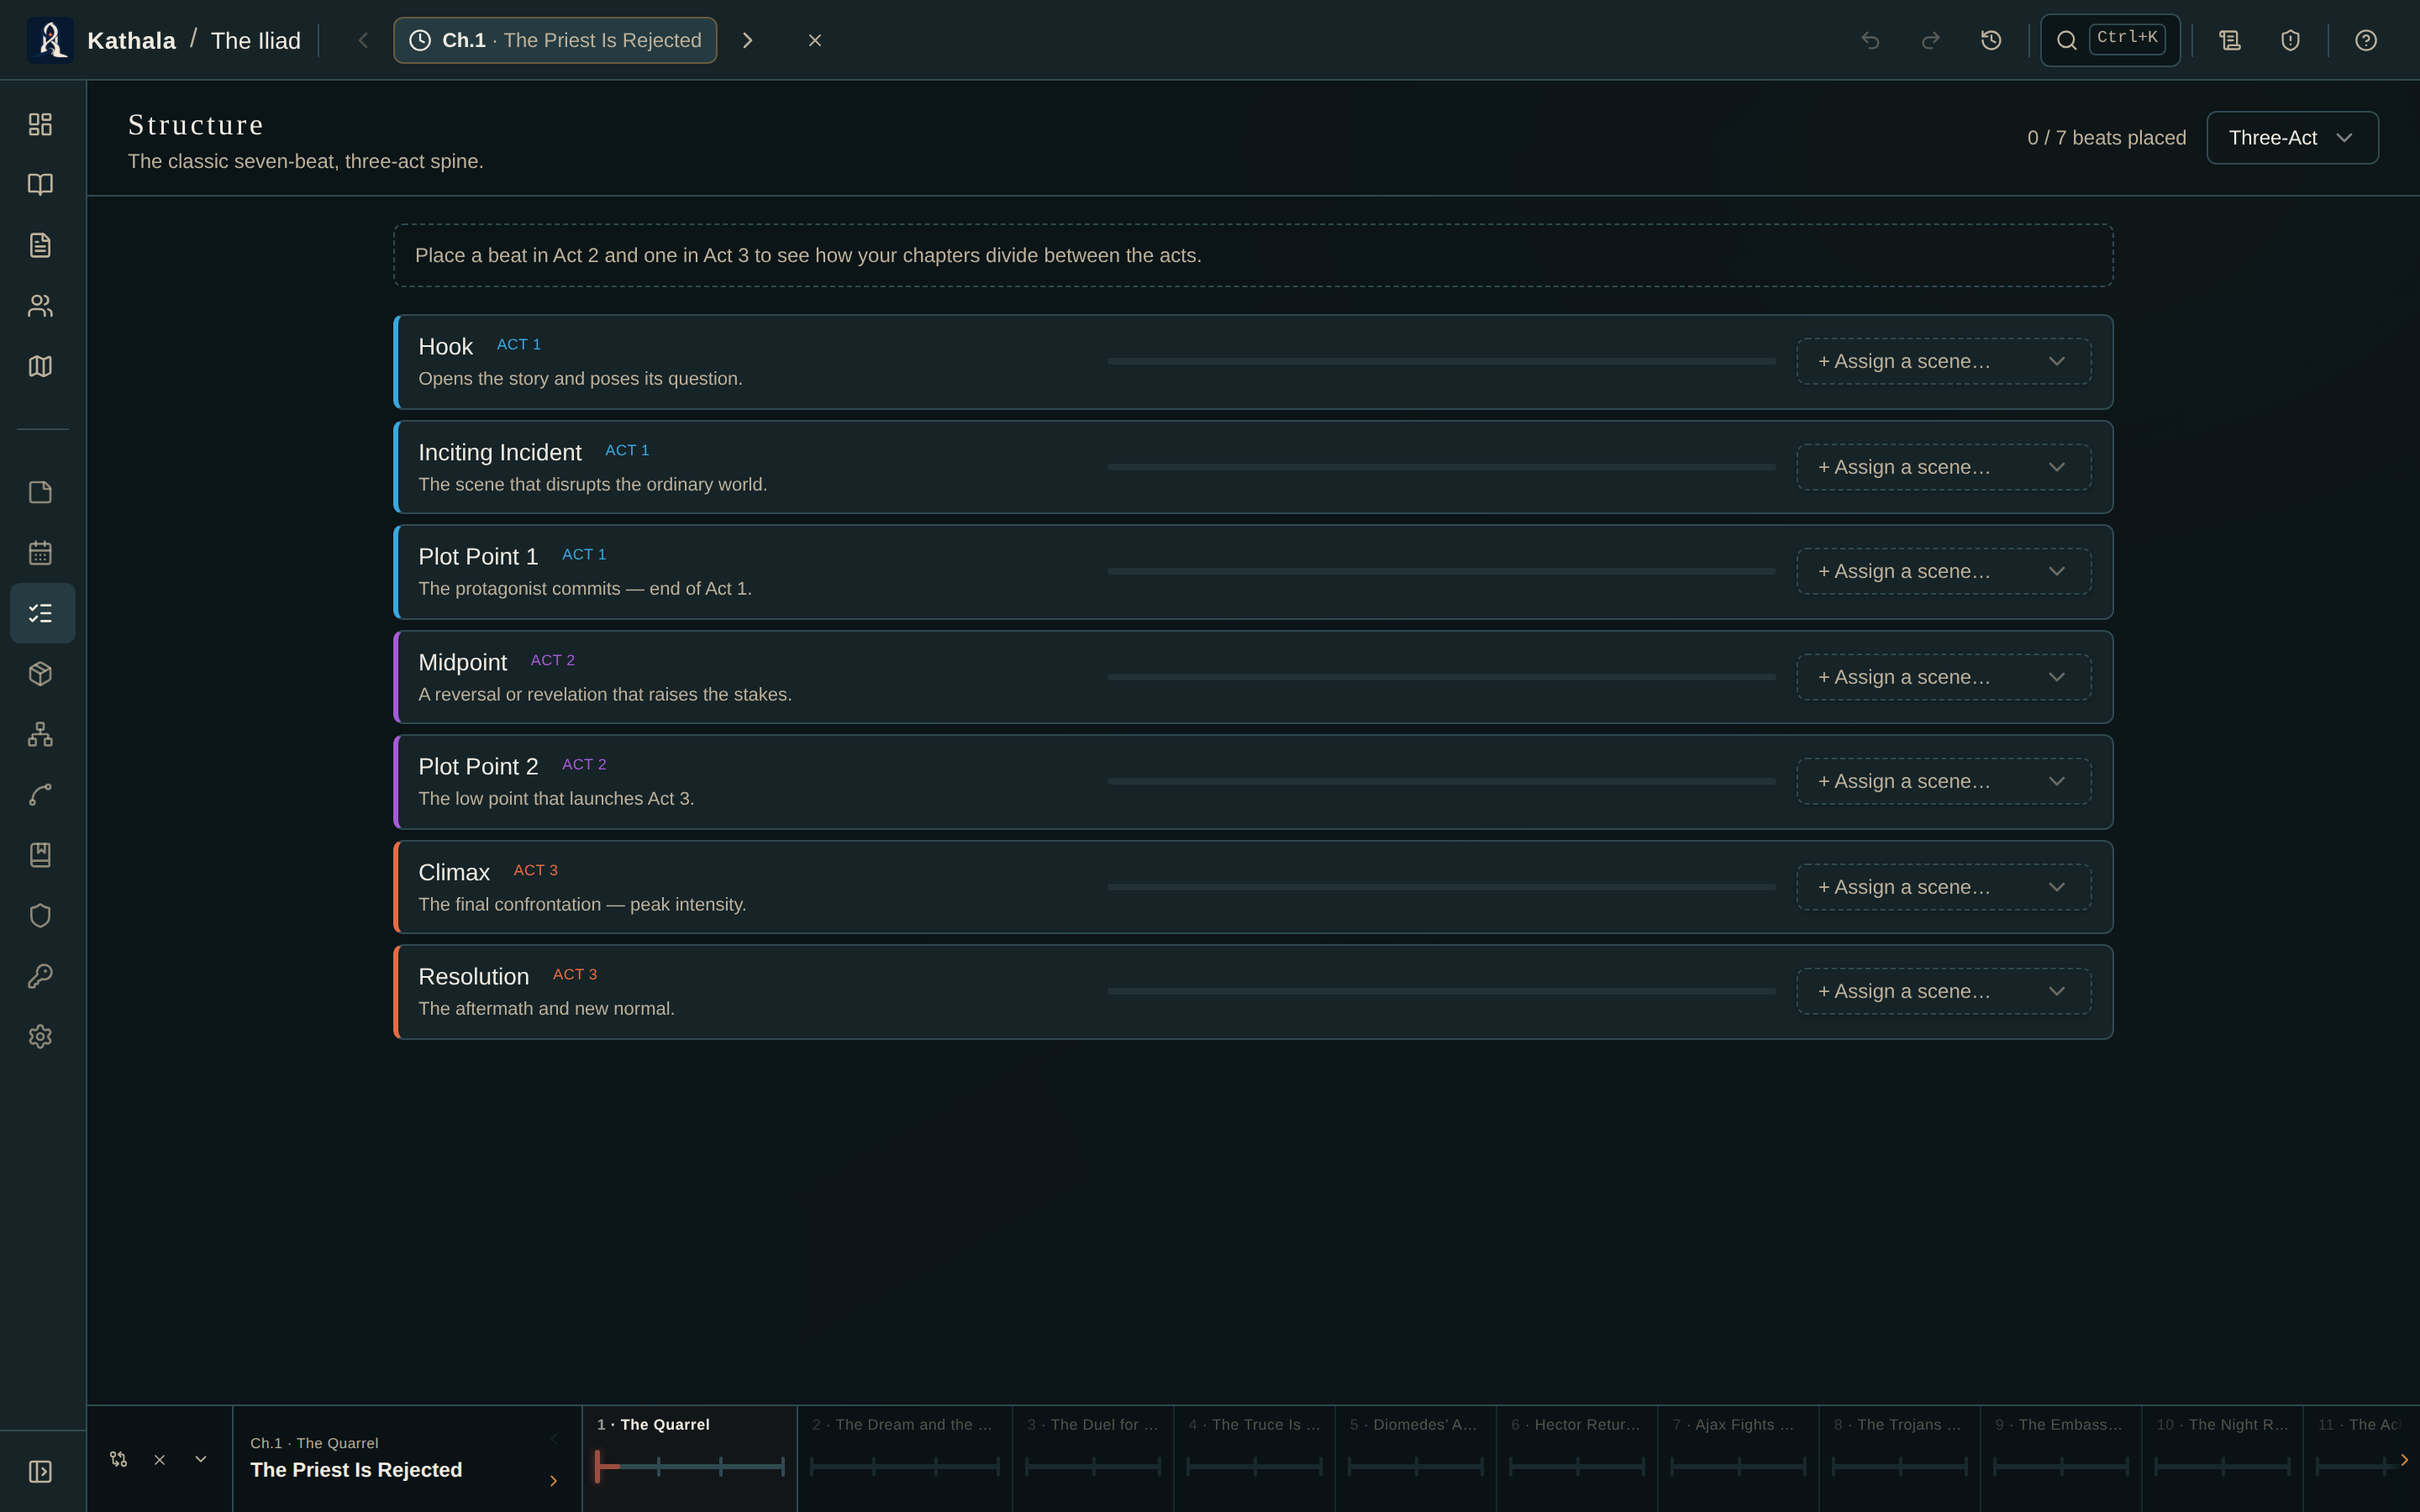Click the Ch.1 Priest Is Rejected pill

(555, 40)
